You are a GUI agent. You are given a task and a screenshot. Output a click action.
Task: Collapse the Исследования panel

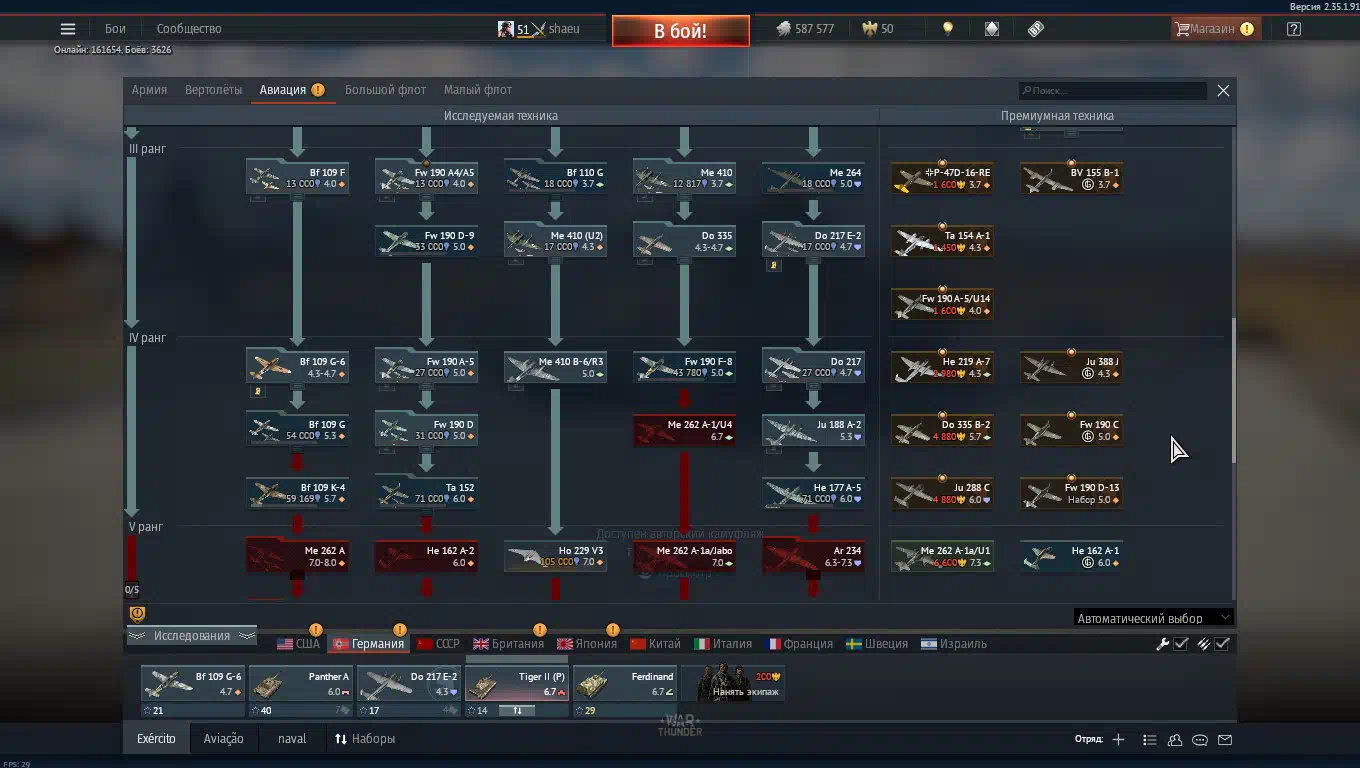point(191,636)
